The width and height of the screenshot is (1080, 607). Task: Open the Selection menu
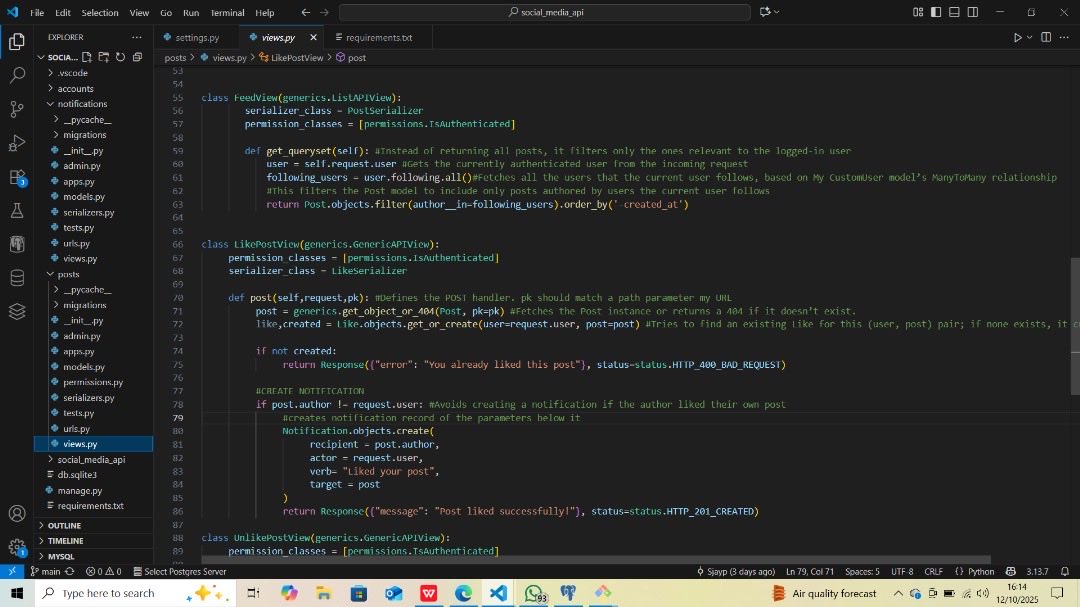tap(100, 12)
